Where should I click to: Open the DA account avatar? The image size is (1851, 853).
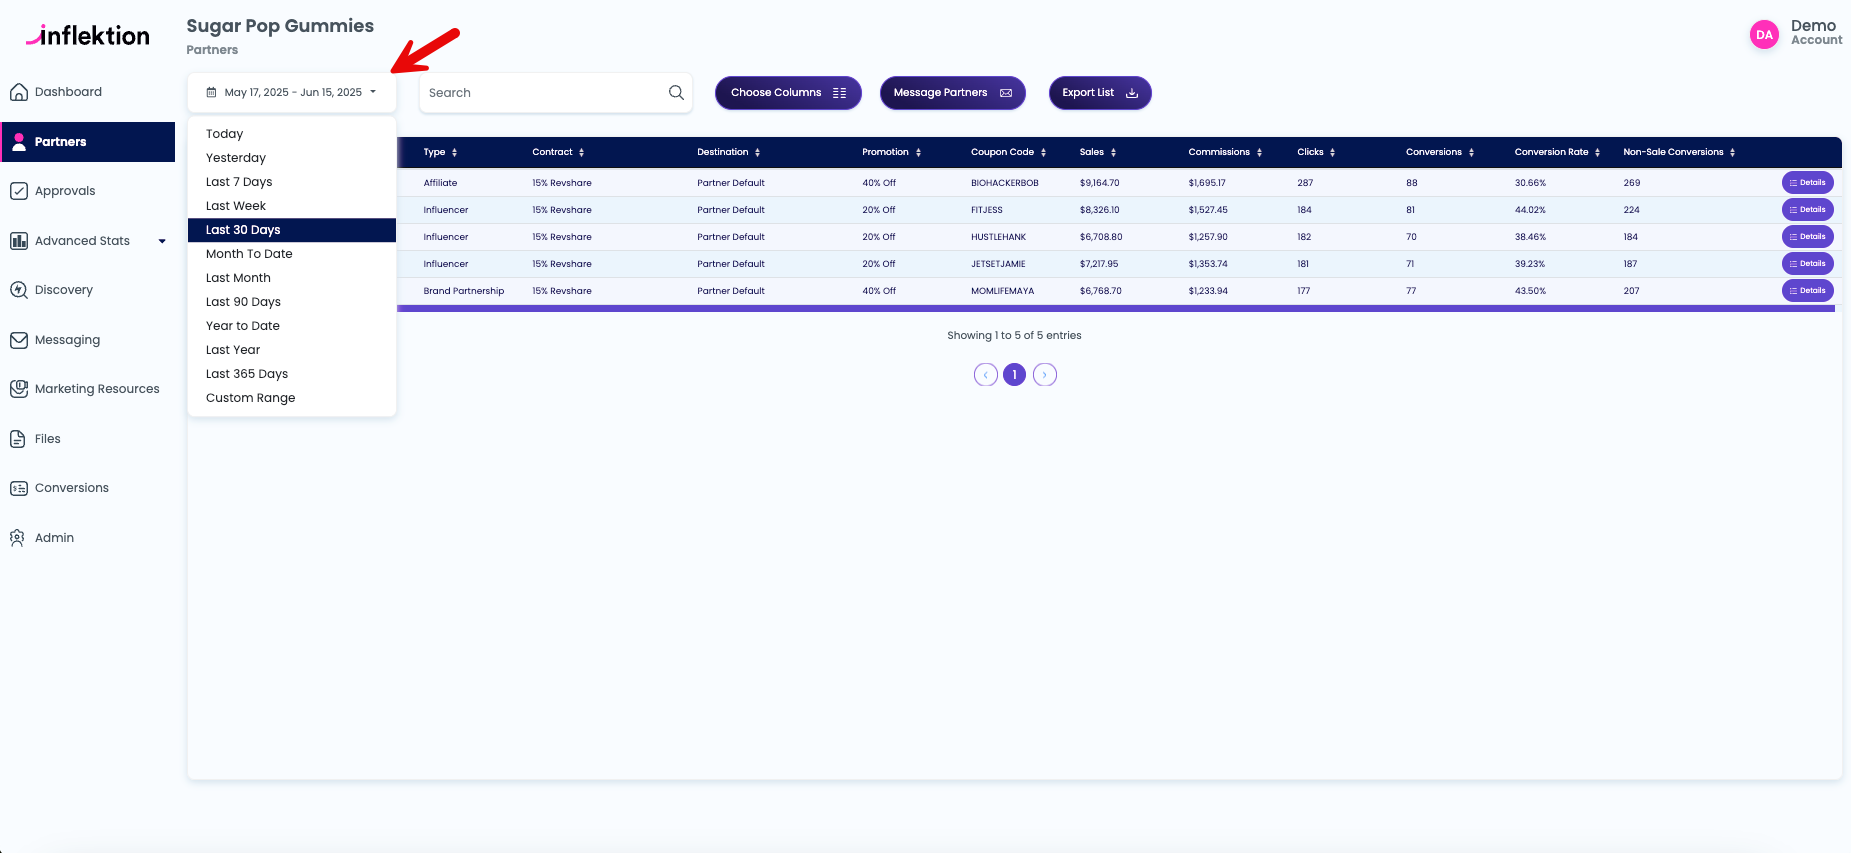click(1764, 35)
